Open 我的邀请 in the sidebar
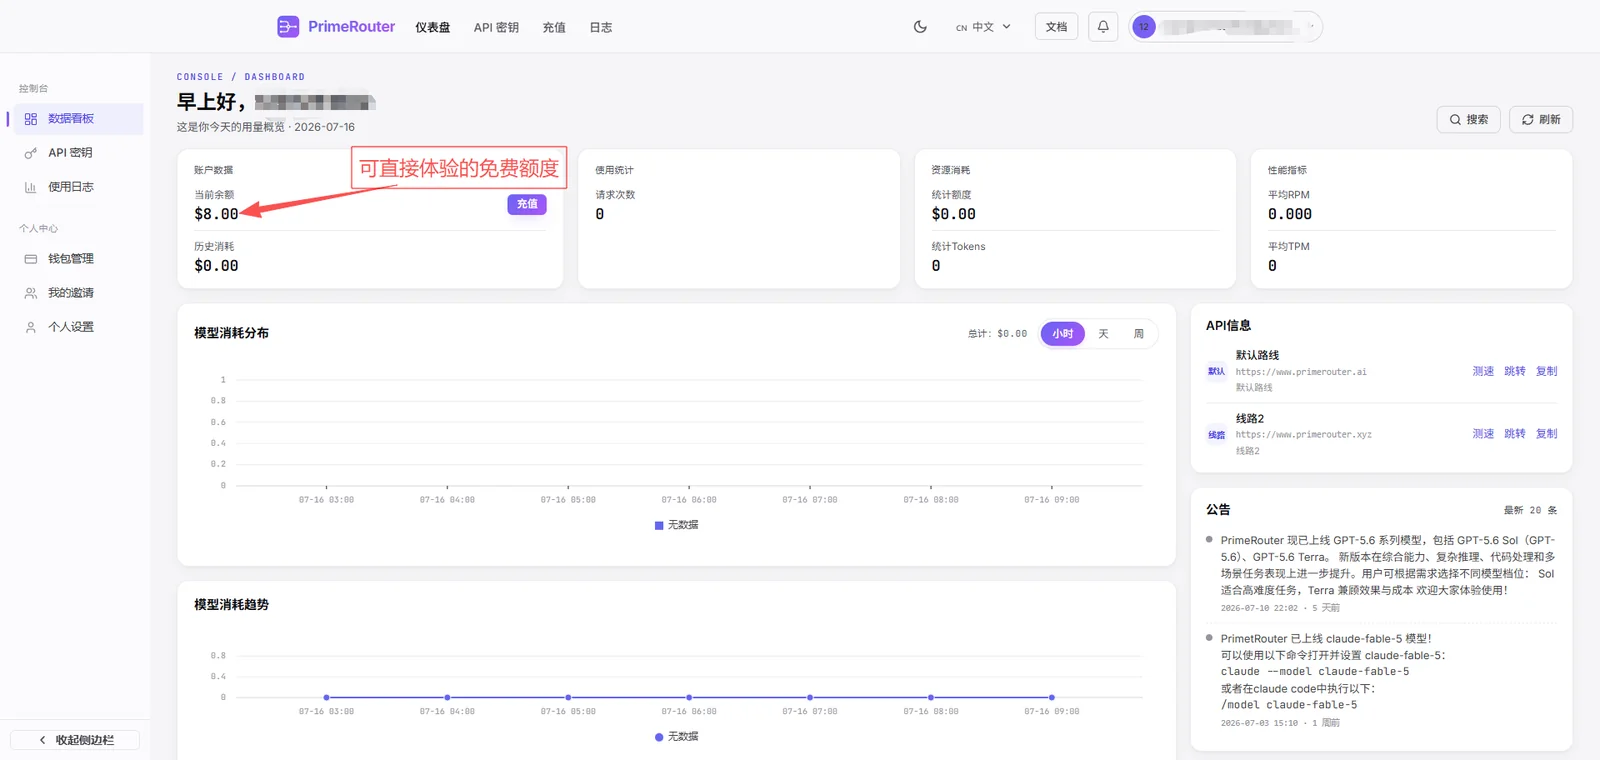1600x760 pixels. tap(78, 293)
